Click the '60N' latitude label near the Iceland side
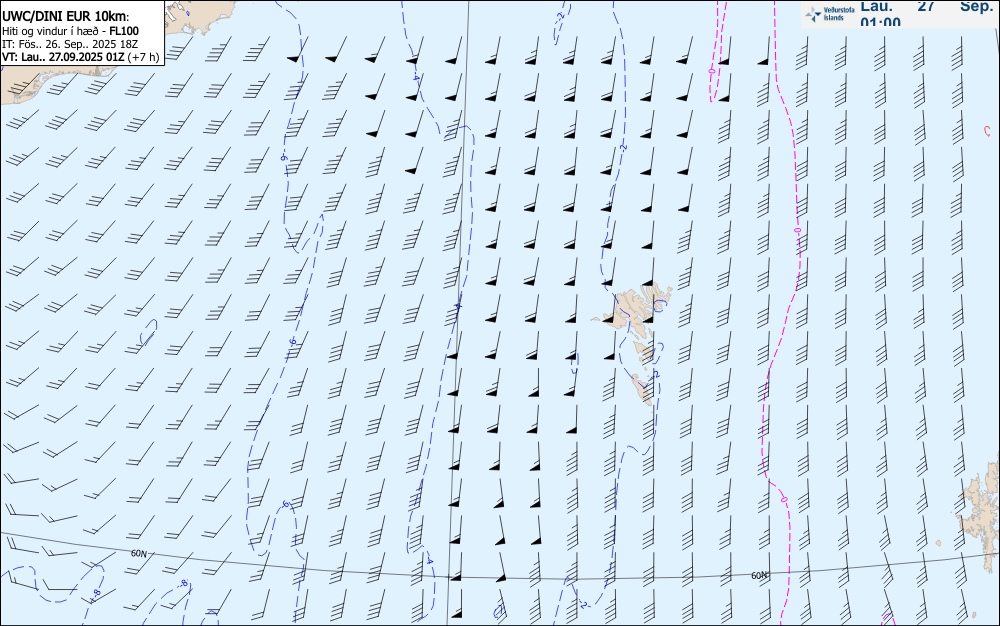1000x626 pixels. point(138,554)
